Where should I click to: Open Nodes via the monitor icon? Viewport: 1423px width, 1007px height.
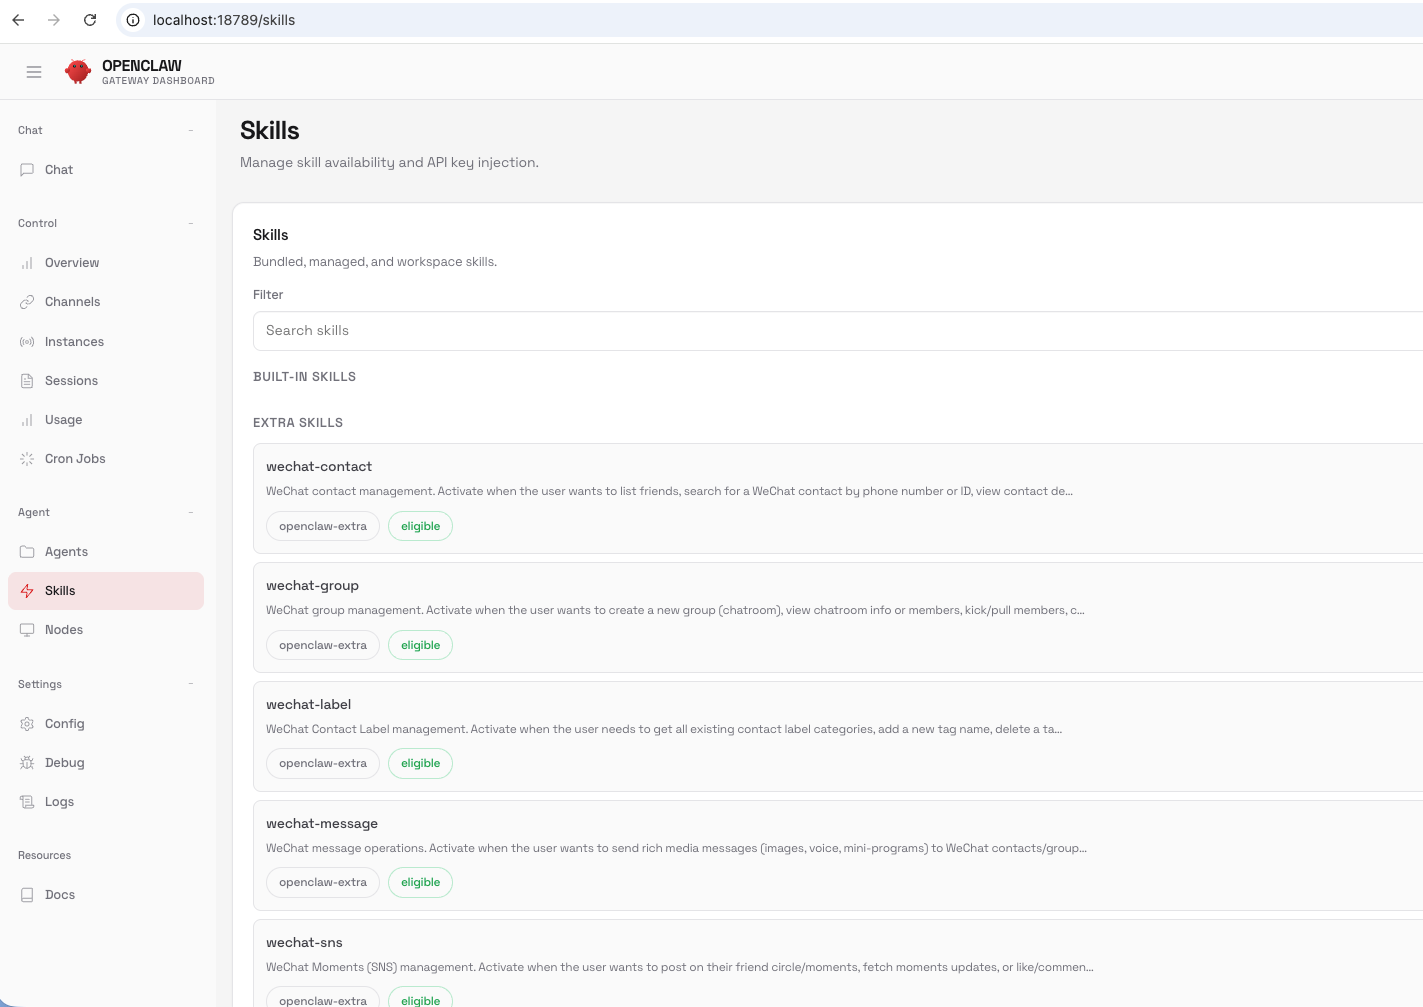click(27, 629)
